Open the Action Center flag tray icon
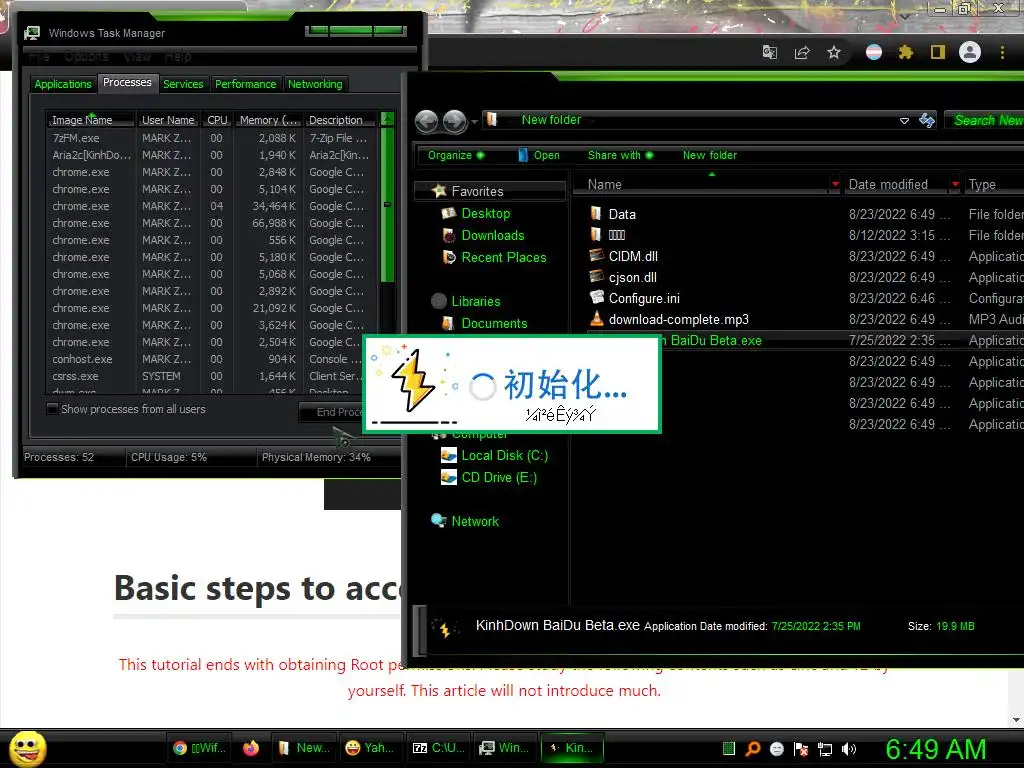 point(801,749)
